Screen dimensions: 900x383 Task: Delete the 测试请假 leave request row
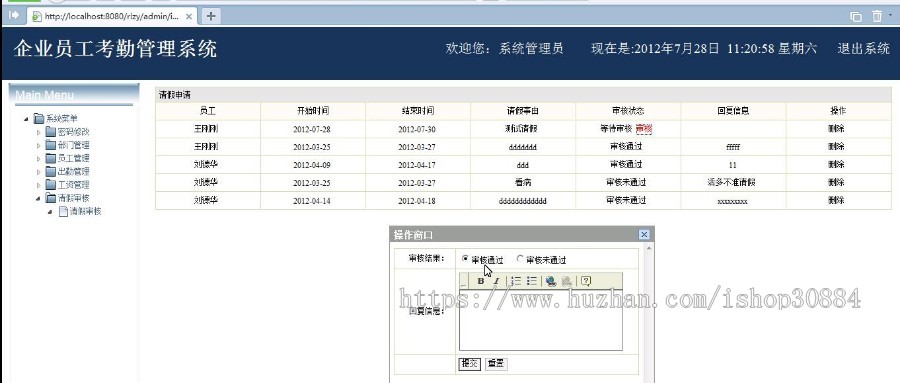pos(836,129)
